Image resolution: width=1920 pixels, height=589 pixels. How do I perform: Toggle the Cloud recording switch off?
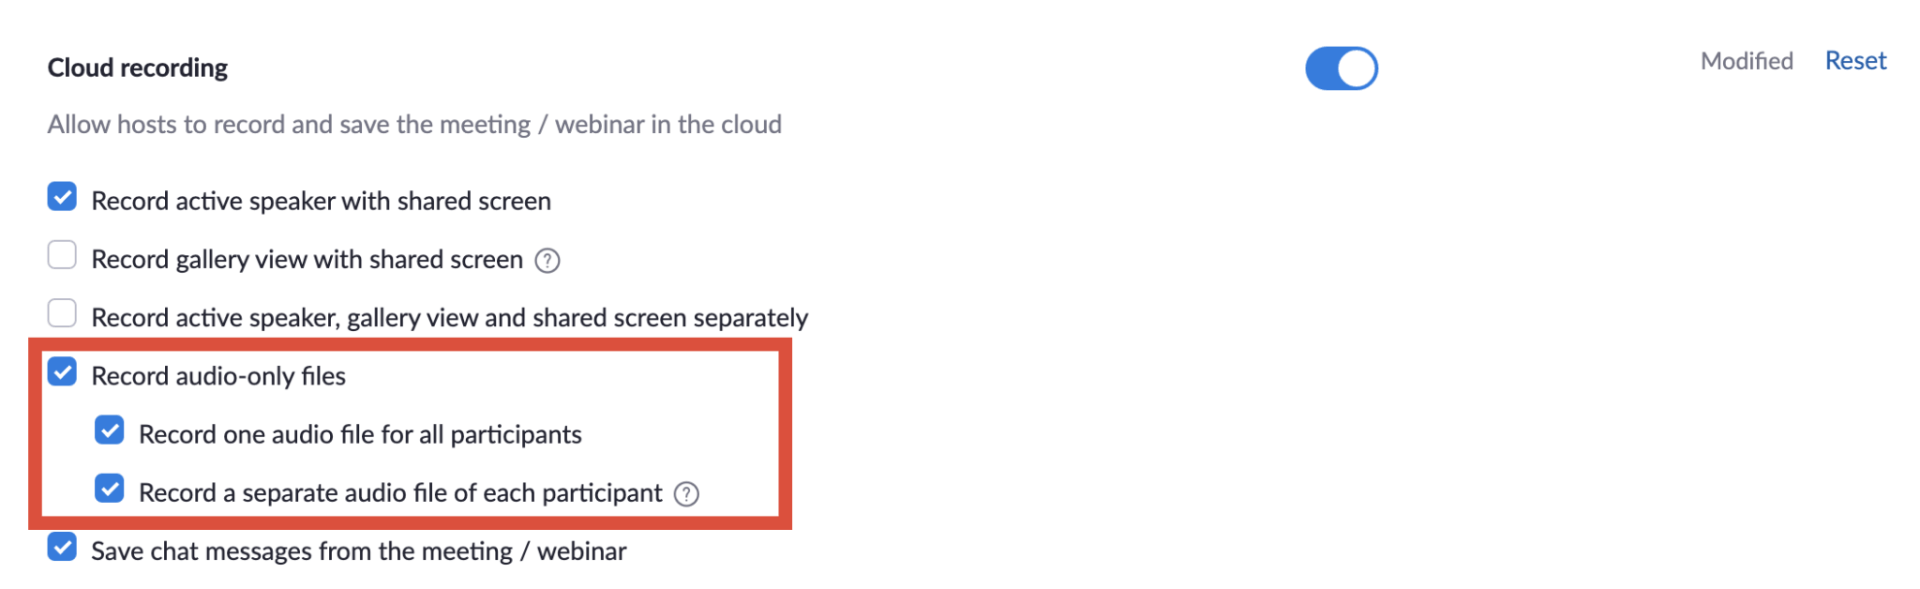(x=1341, y=68)
